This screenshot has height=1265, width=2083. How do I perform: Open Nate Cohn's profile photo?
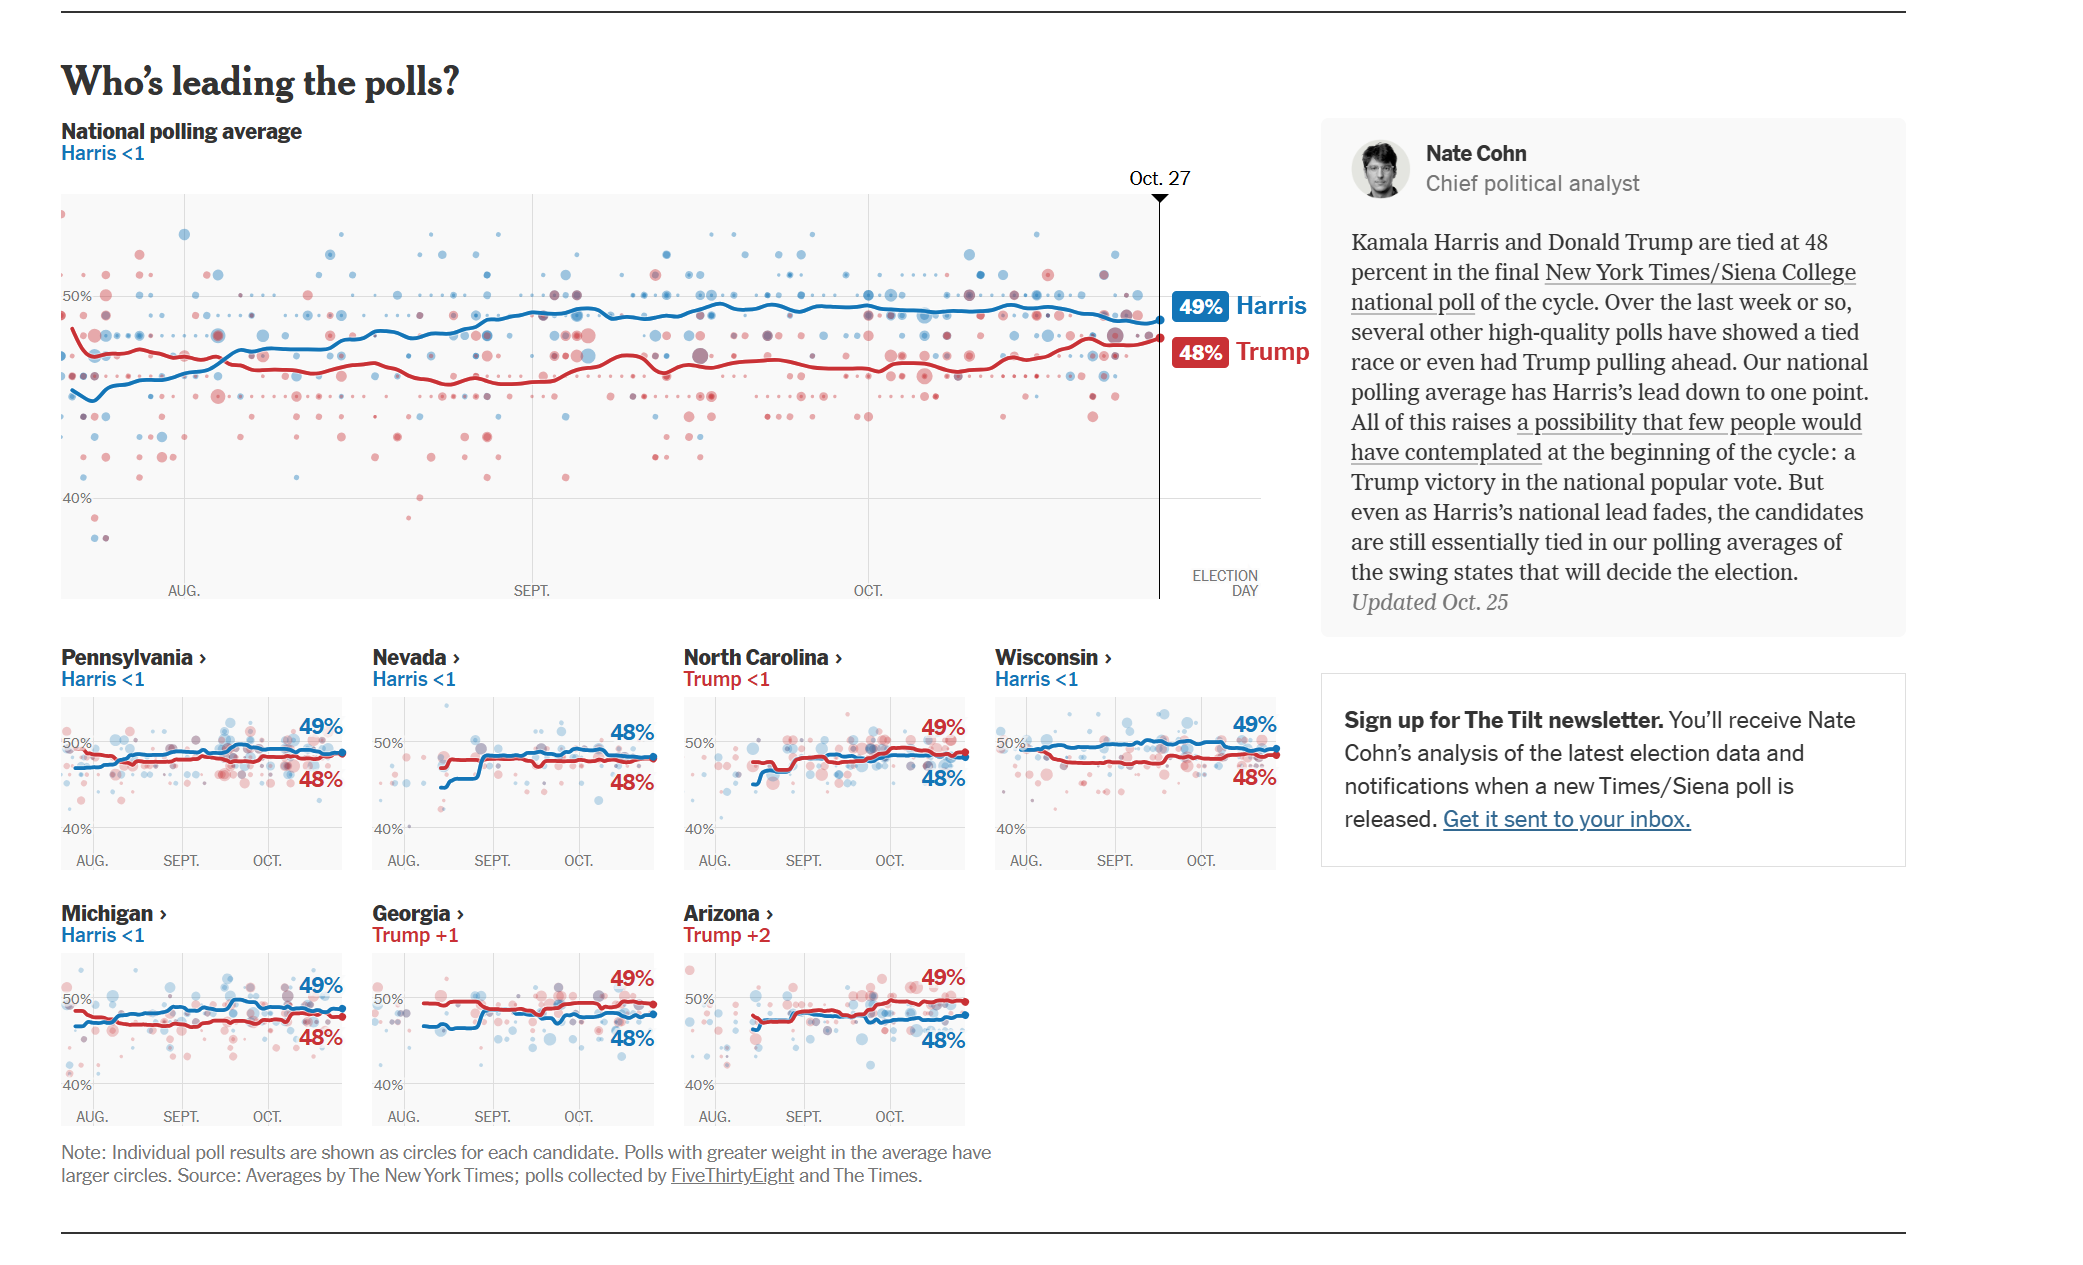1380,169
